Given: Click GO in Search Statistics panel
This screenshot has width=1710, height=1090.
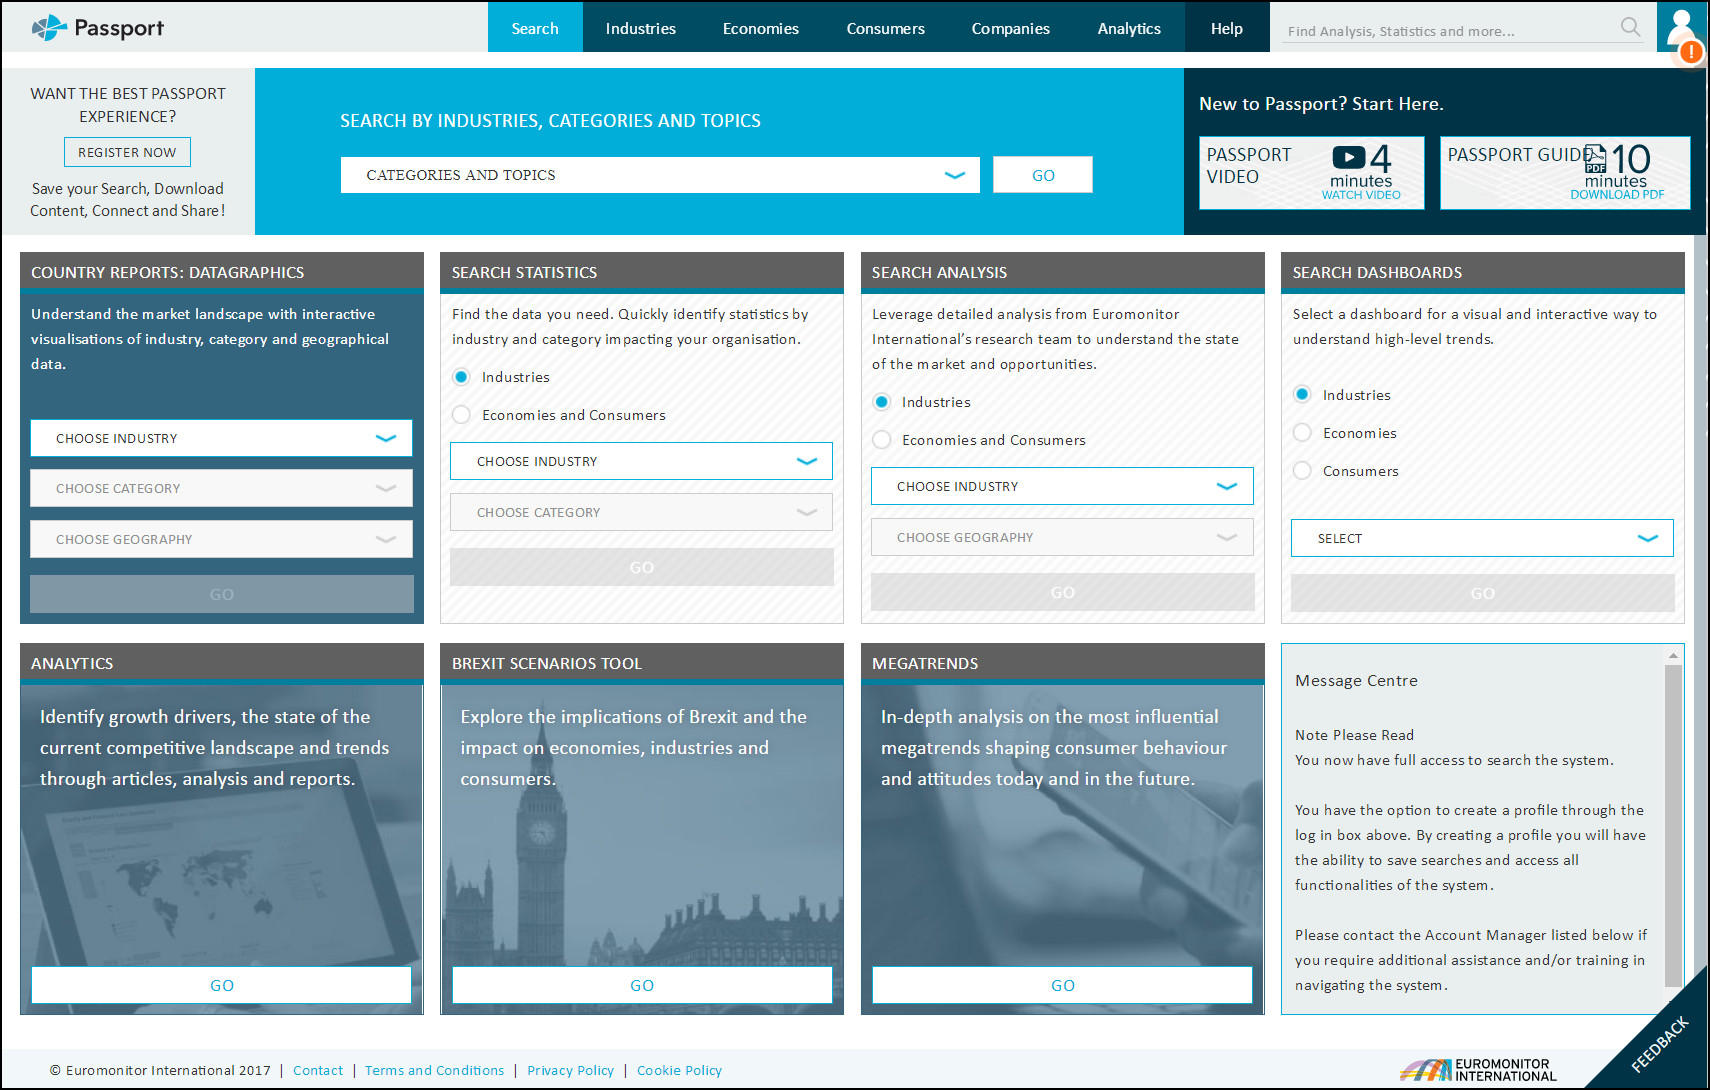Looking at the screenshot, I should point(641,567).
